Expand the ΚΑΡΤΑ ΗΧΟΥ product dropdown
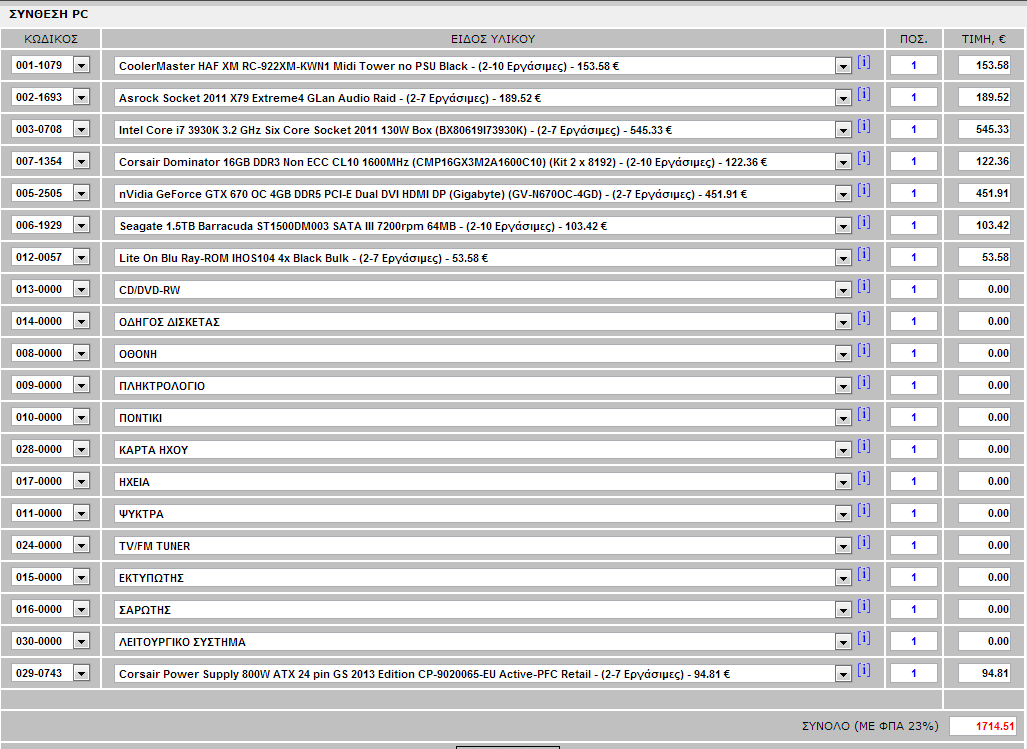Screen dimensions: 1027x749 click(x=843, y=450)
